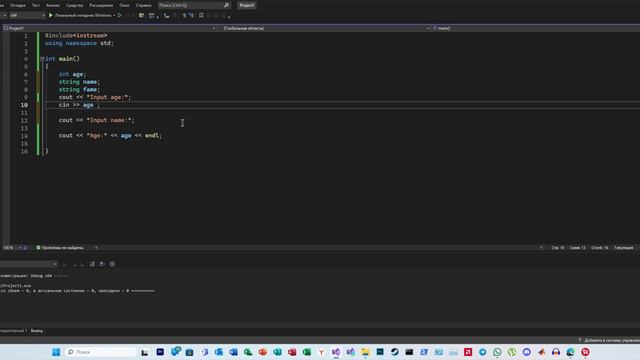This screenshot has width=640, height=360.
Task: Expand the main() member dropdown
Action: (x=536, y=28)
